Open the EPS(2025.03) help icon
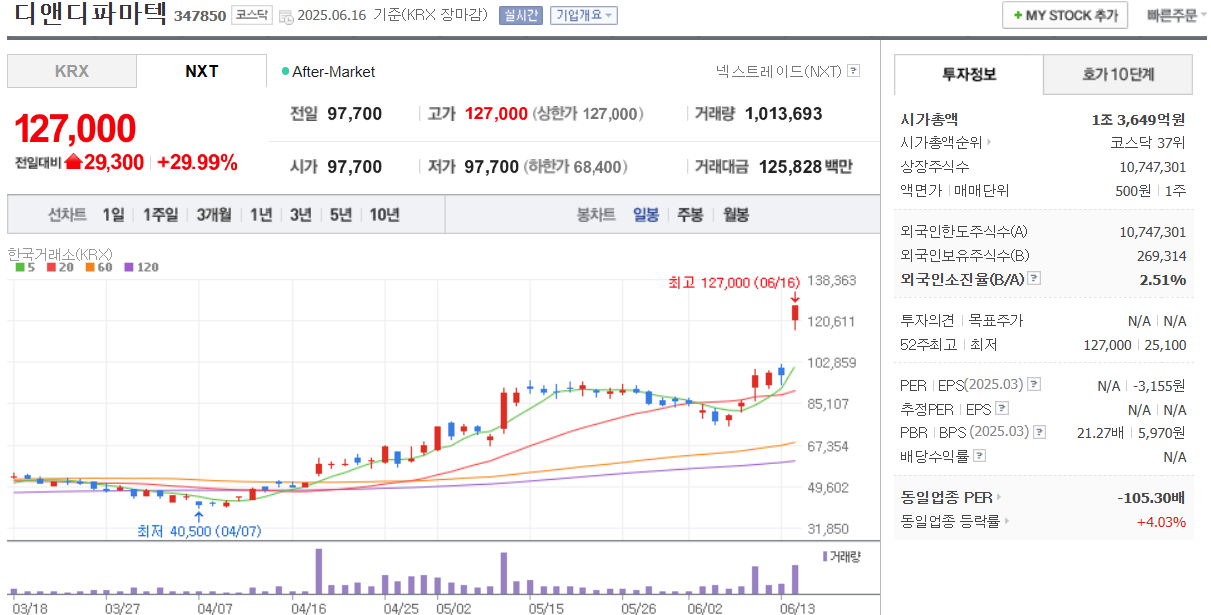The width and height of the screenshot is (1211, 615). tap(1033, 384)
